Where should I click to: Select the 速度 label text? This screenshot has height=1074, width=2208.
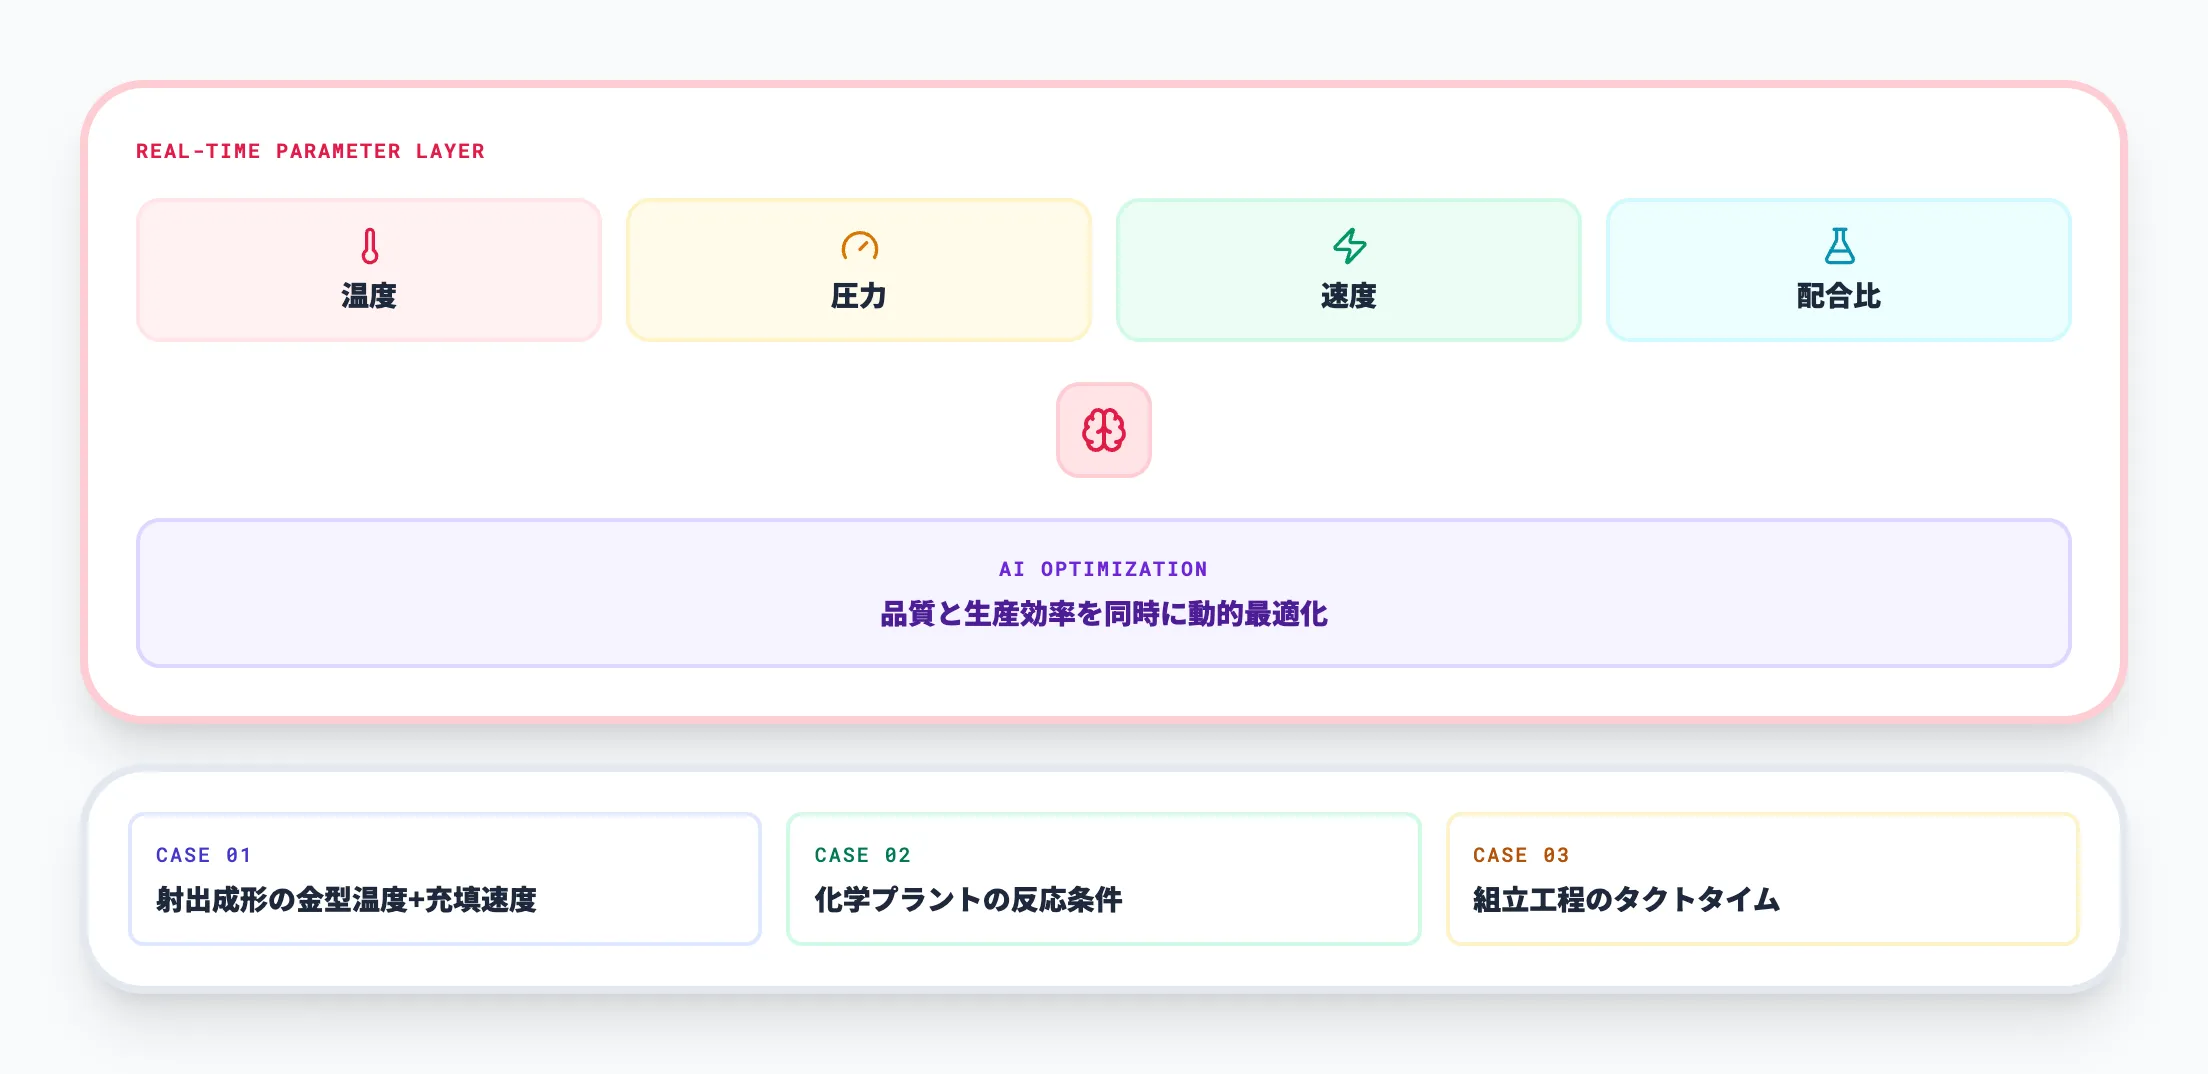click(x=1349, y=296)
